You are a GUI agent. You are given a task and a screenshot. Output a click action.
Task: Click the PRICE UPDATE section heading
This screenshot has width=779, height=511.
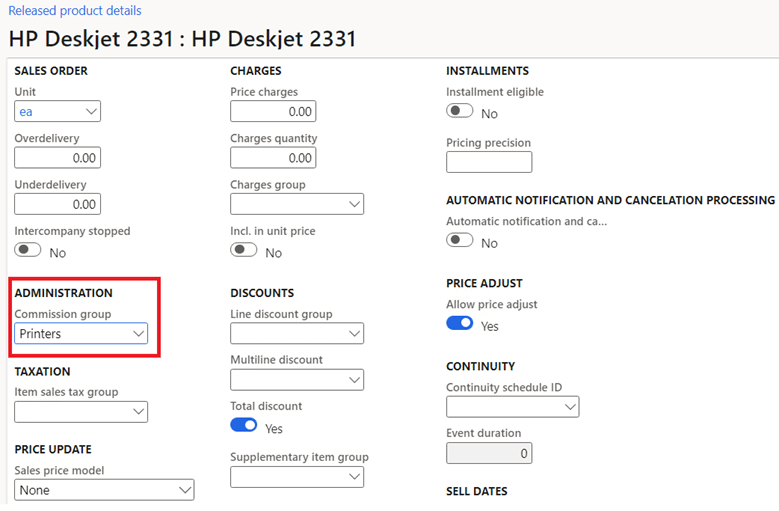[53, 449]
